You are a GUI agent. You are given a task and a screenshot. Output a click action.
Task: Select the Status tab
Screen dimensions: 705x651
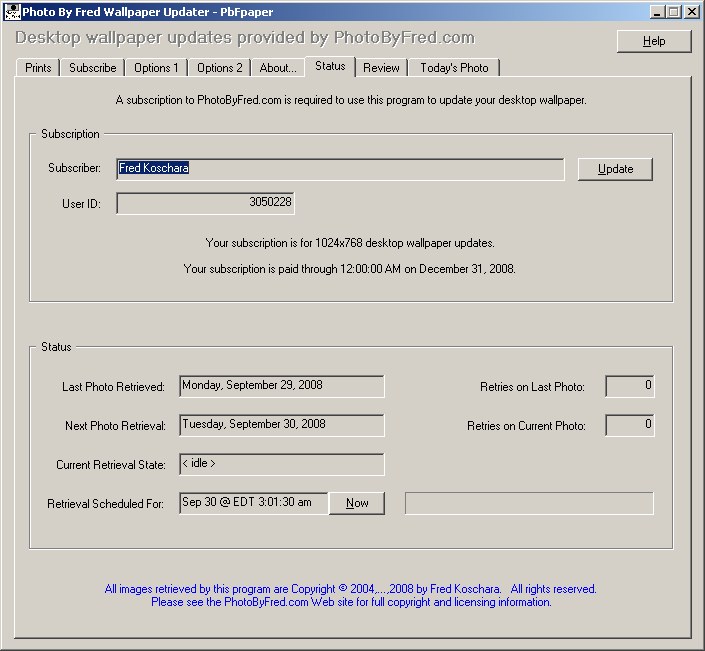tap(330, 67)
